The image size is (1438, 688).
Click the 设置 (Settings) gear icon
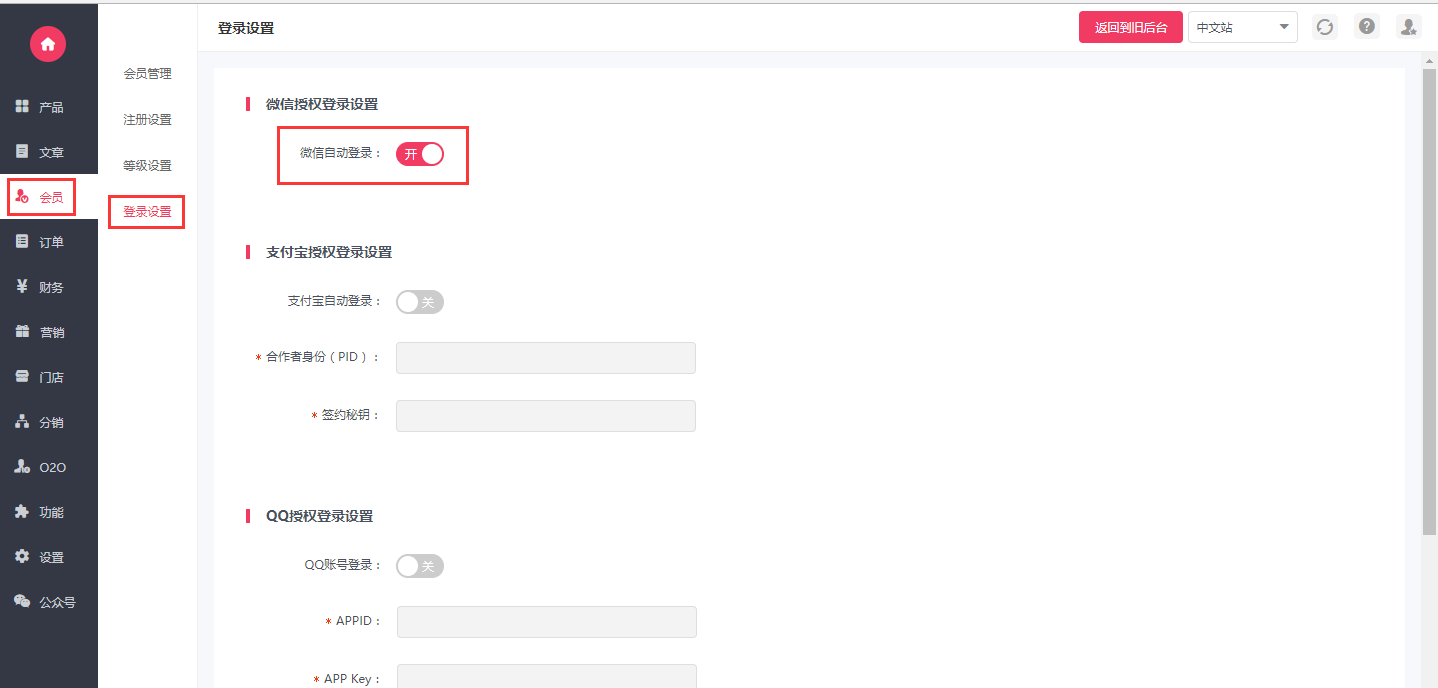pos(22,557)
